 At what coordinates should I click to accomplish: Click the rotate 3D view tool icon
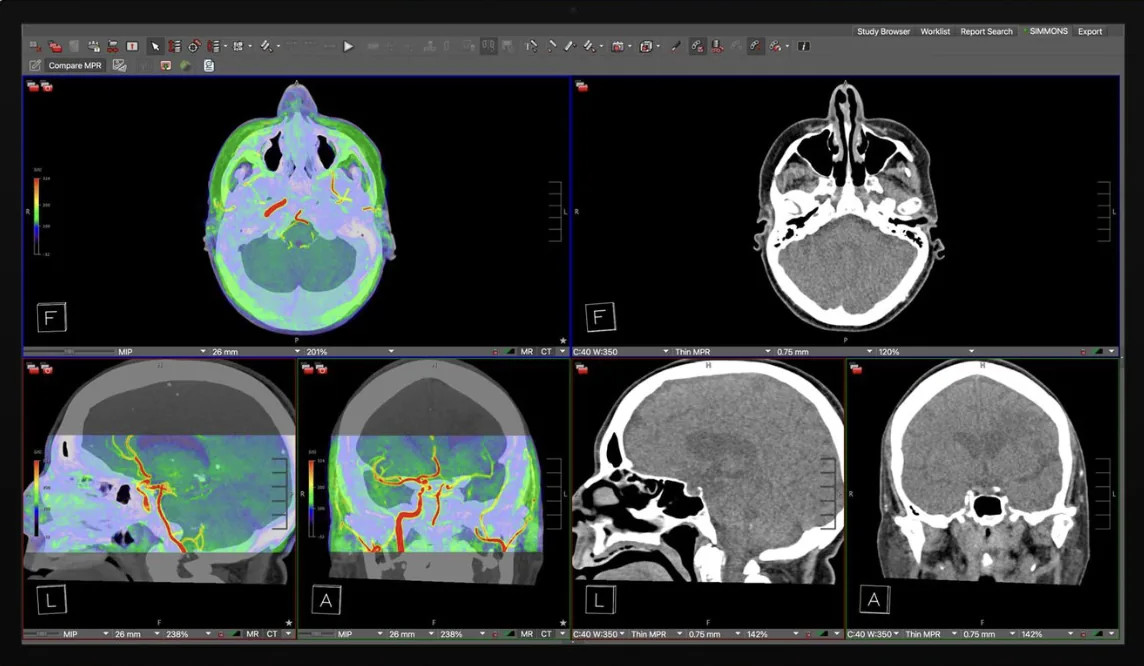(194, 46)
